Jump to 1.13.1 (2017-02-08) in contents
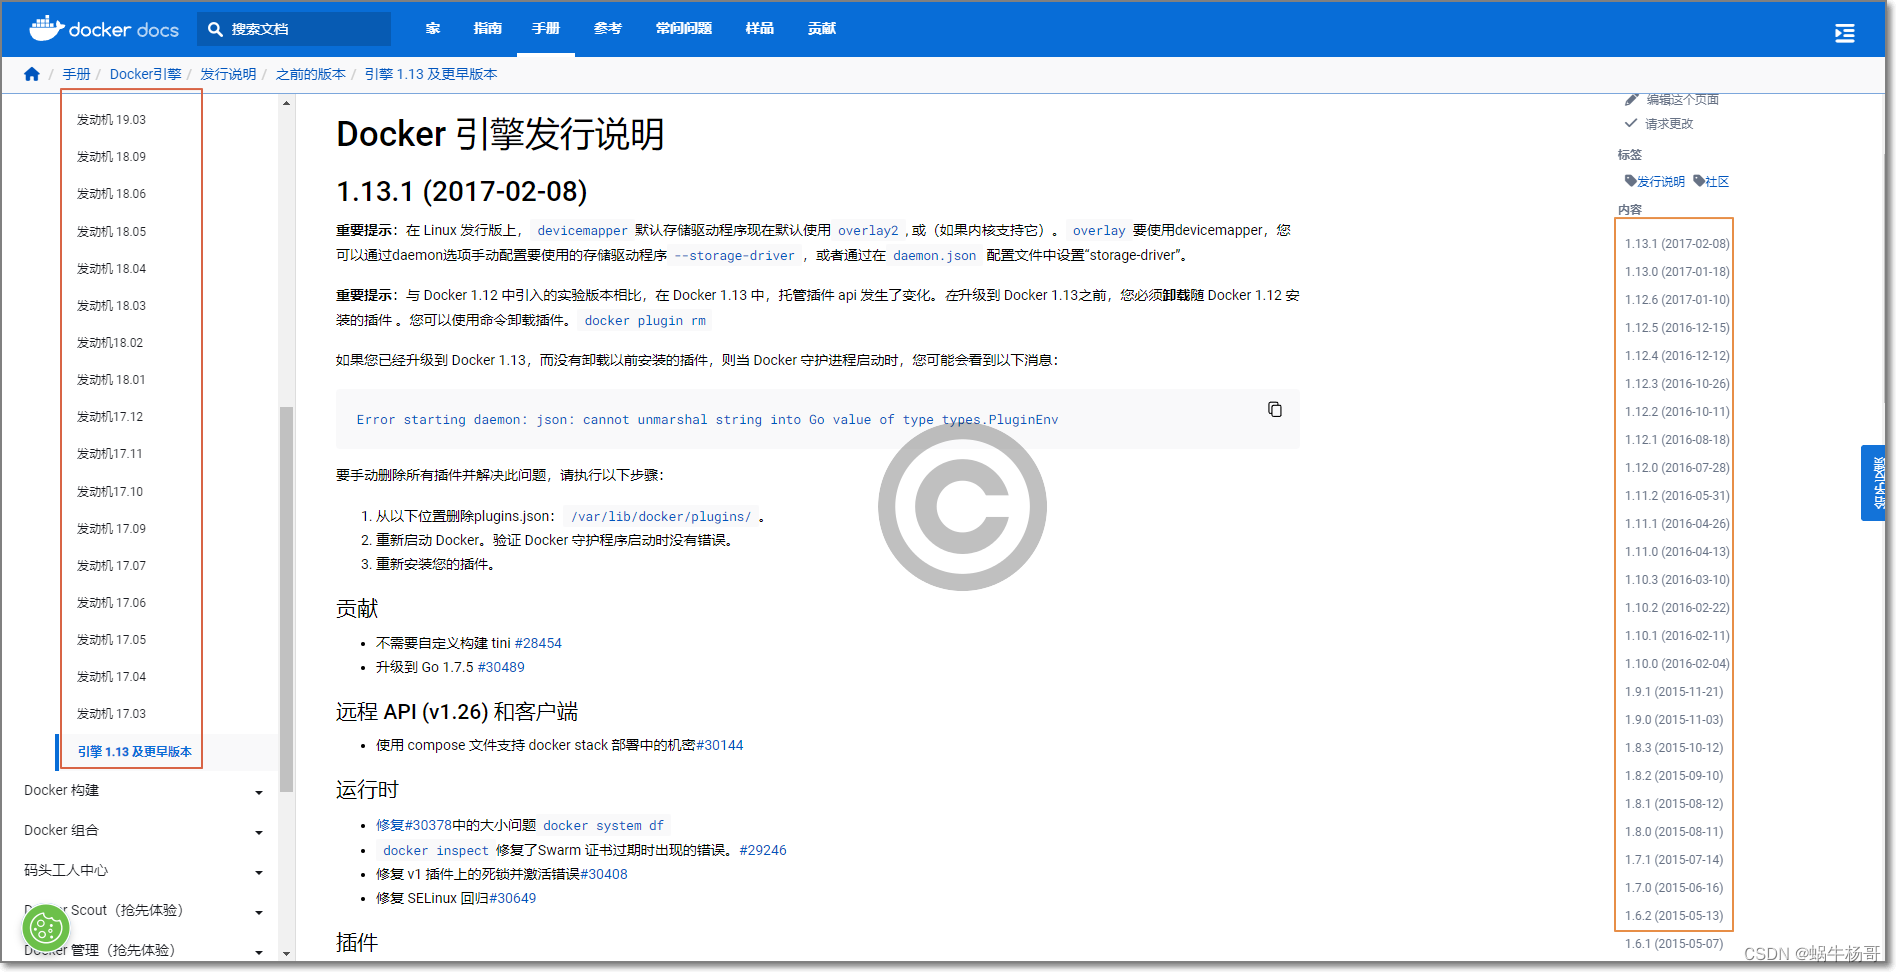Screen dimensions: 1896x972 1677,243
